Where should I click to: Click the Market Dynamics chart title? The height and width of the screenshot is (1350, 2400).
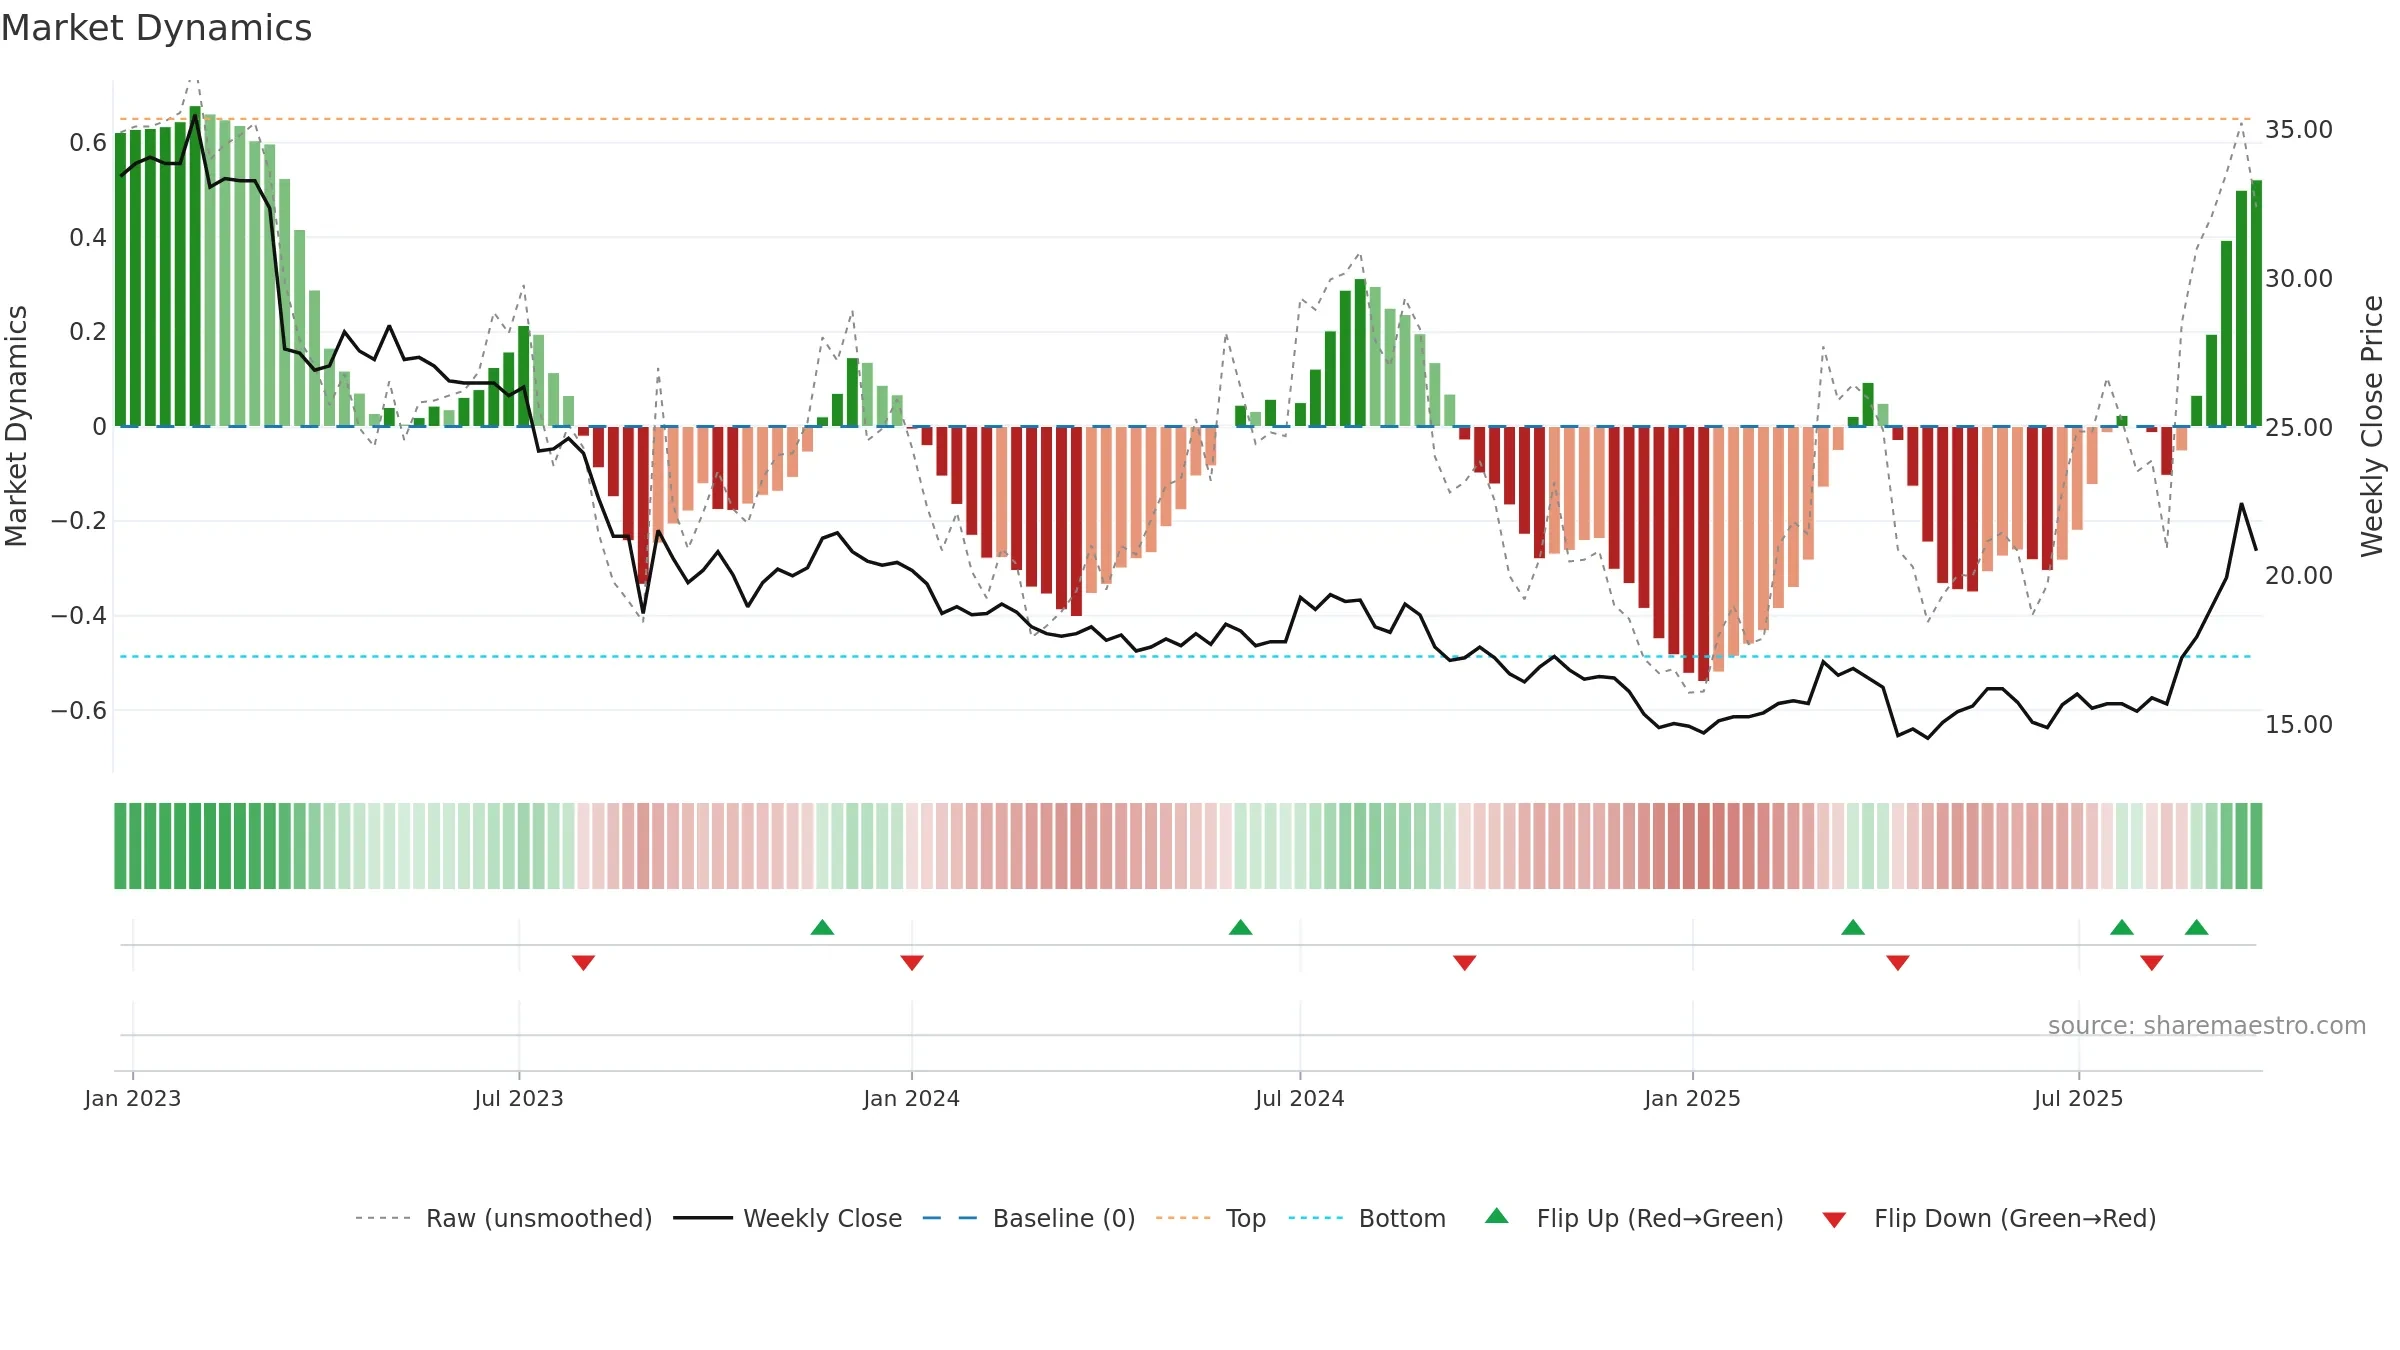point(156,28)
